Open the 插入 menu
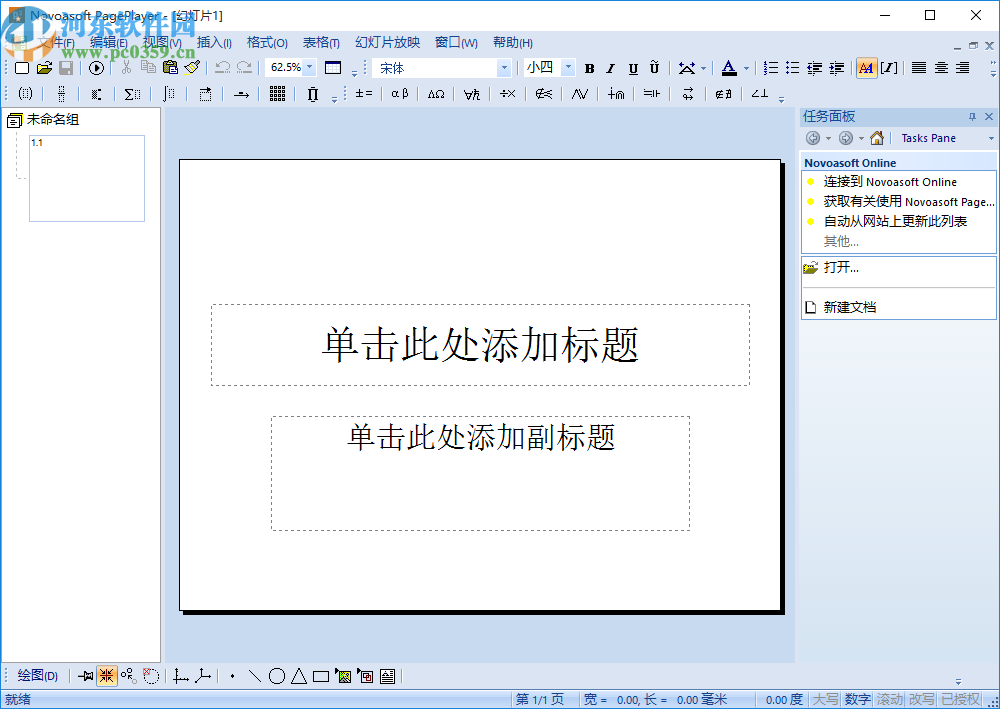The image size is (1000, 709). point(214,42)
